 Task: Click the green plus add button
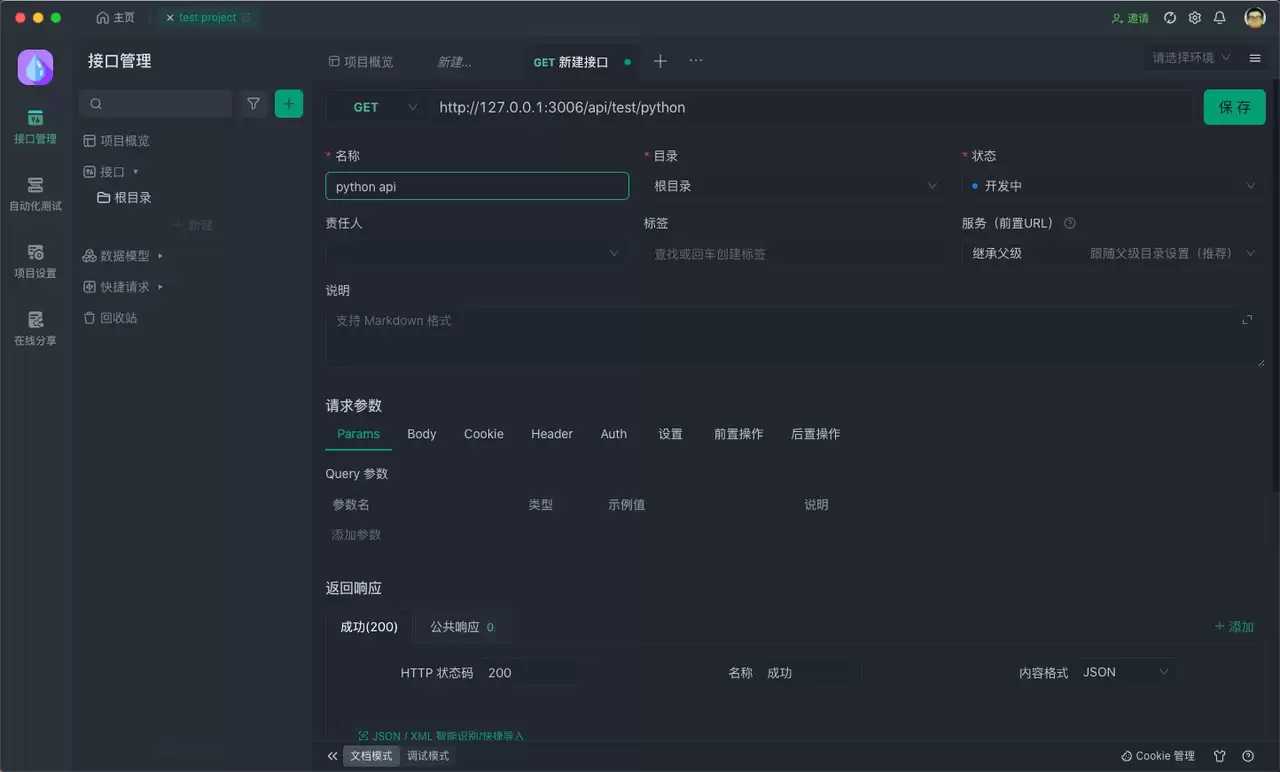289,103
